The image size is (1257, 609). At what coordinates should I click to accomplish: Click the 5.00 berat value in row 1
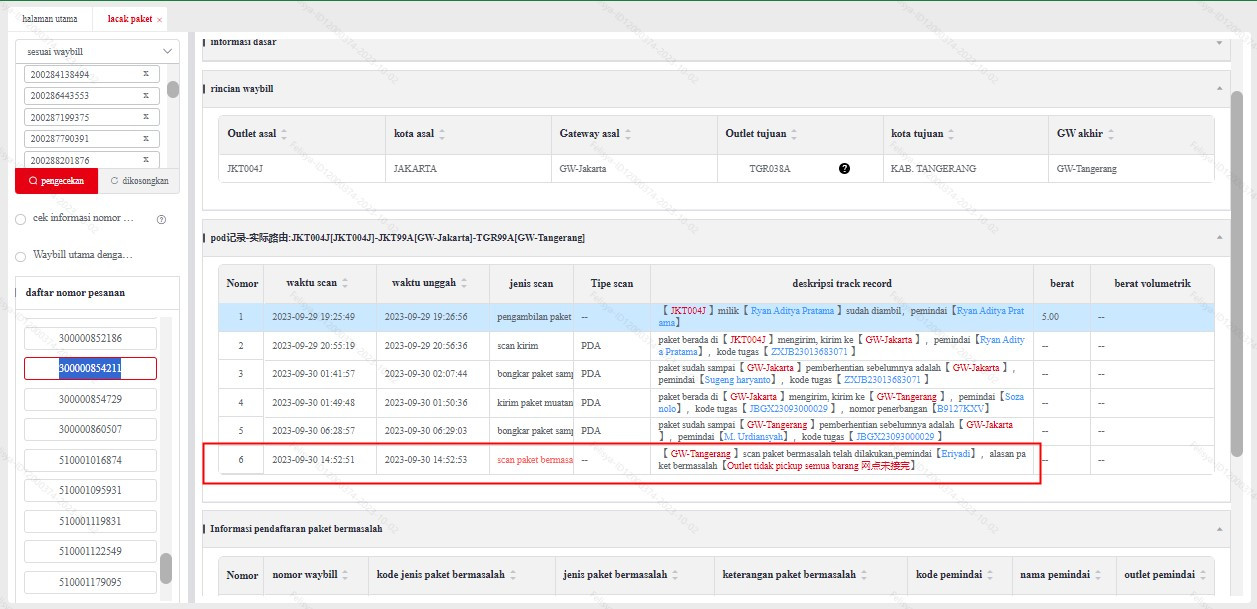tap(1050, 317)
